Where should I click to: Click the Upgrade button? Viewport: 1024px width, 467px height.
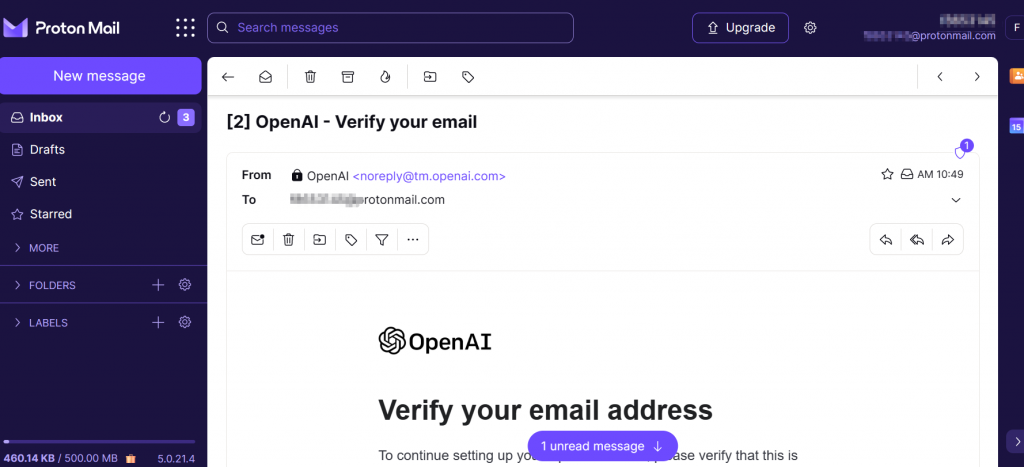[740, 28]
